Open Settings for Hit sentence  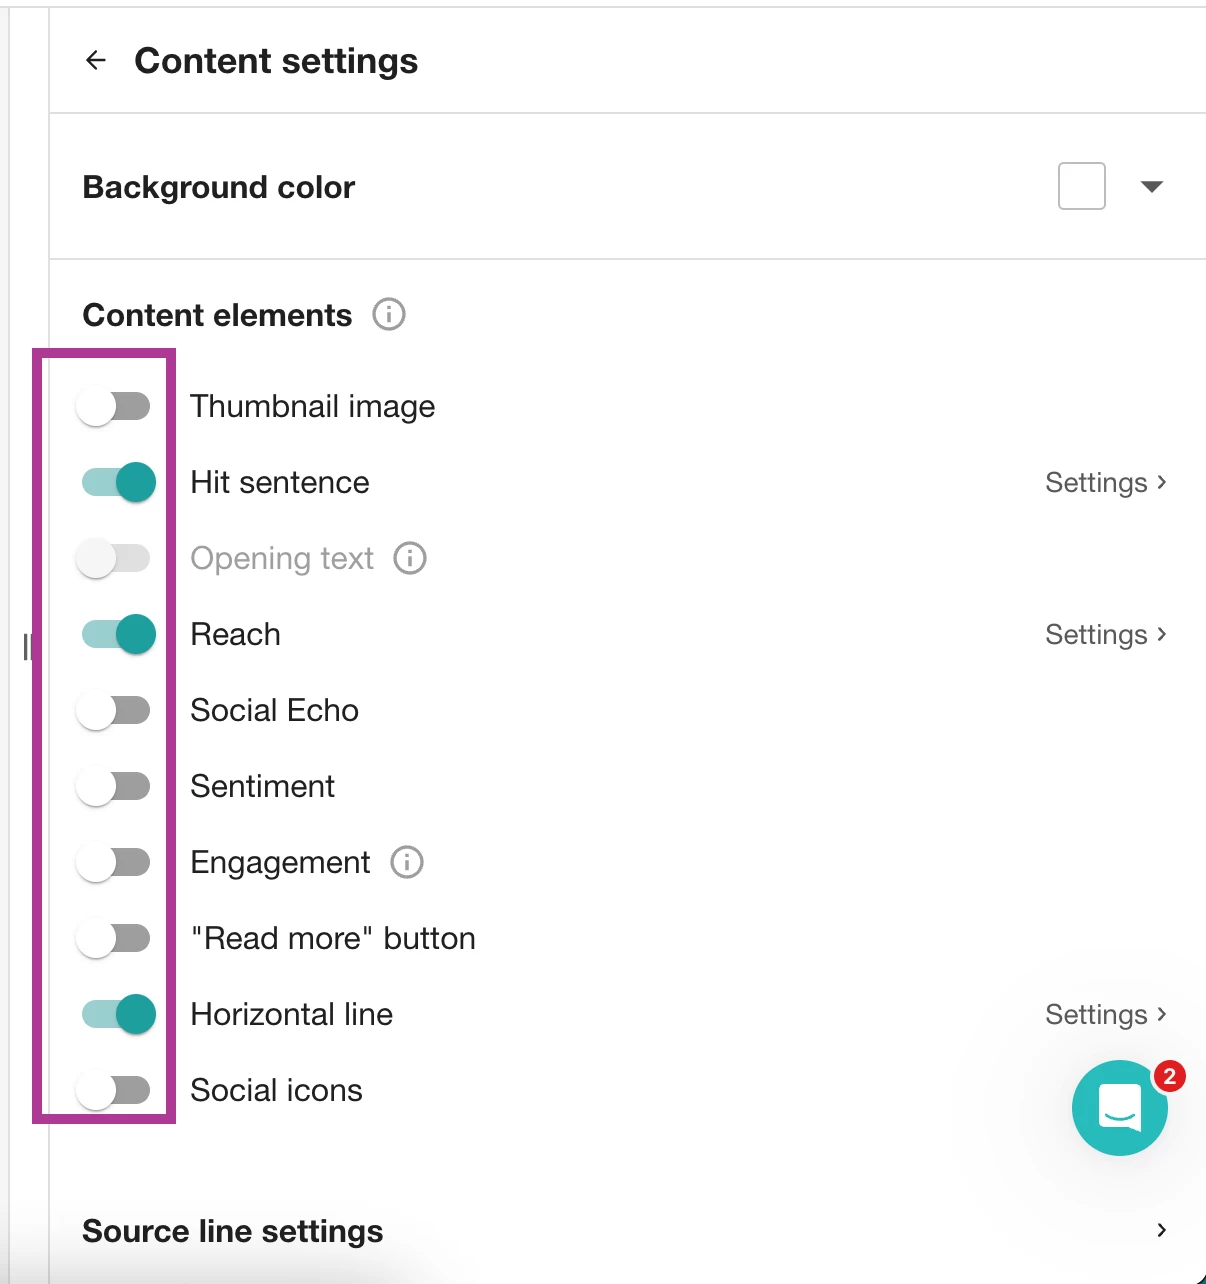[x=1105, y=482]
